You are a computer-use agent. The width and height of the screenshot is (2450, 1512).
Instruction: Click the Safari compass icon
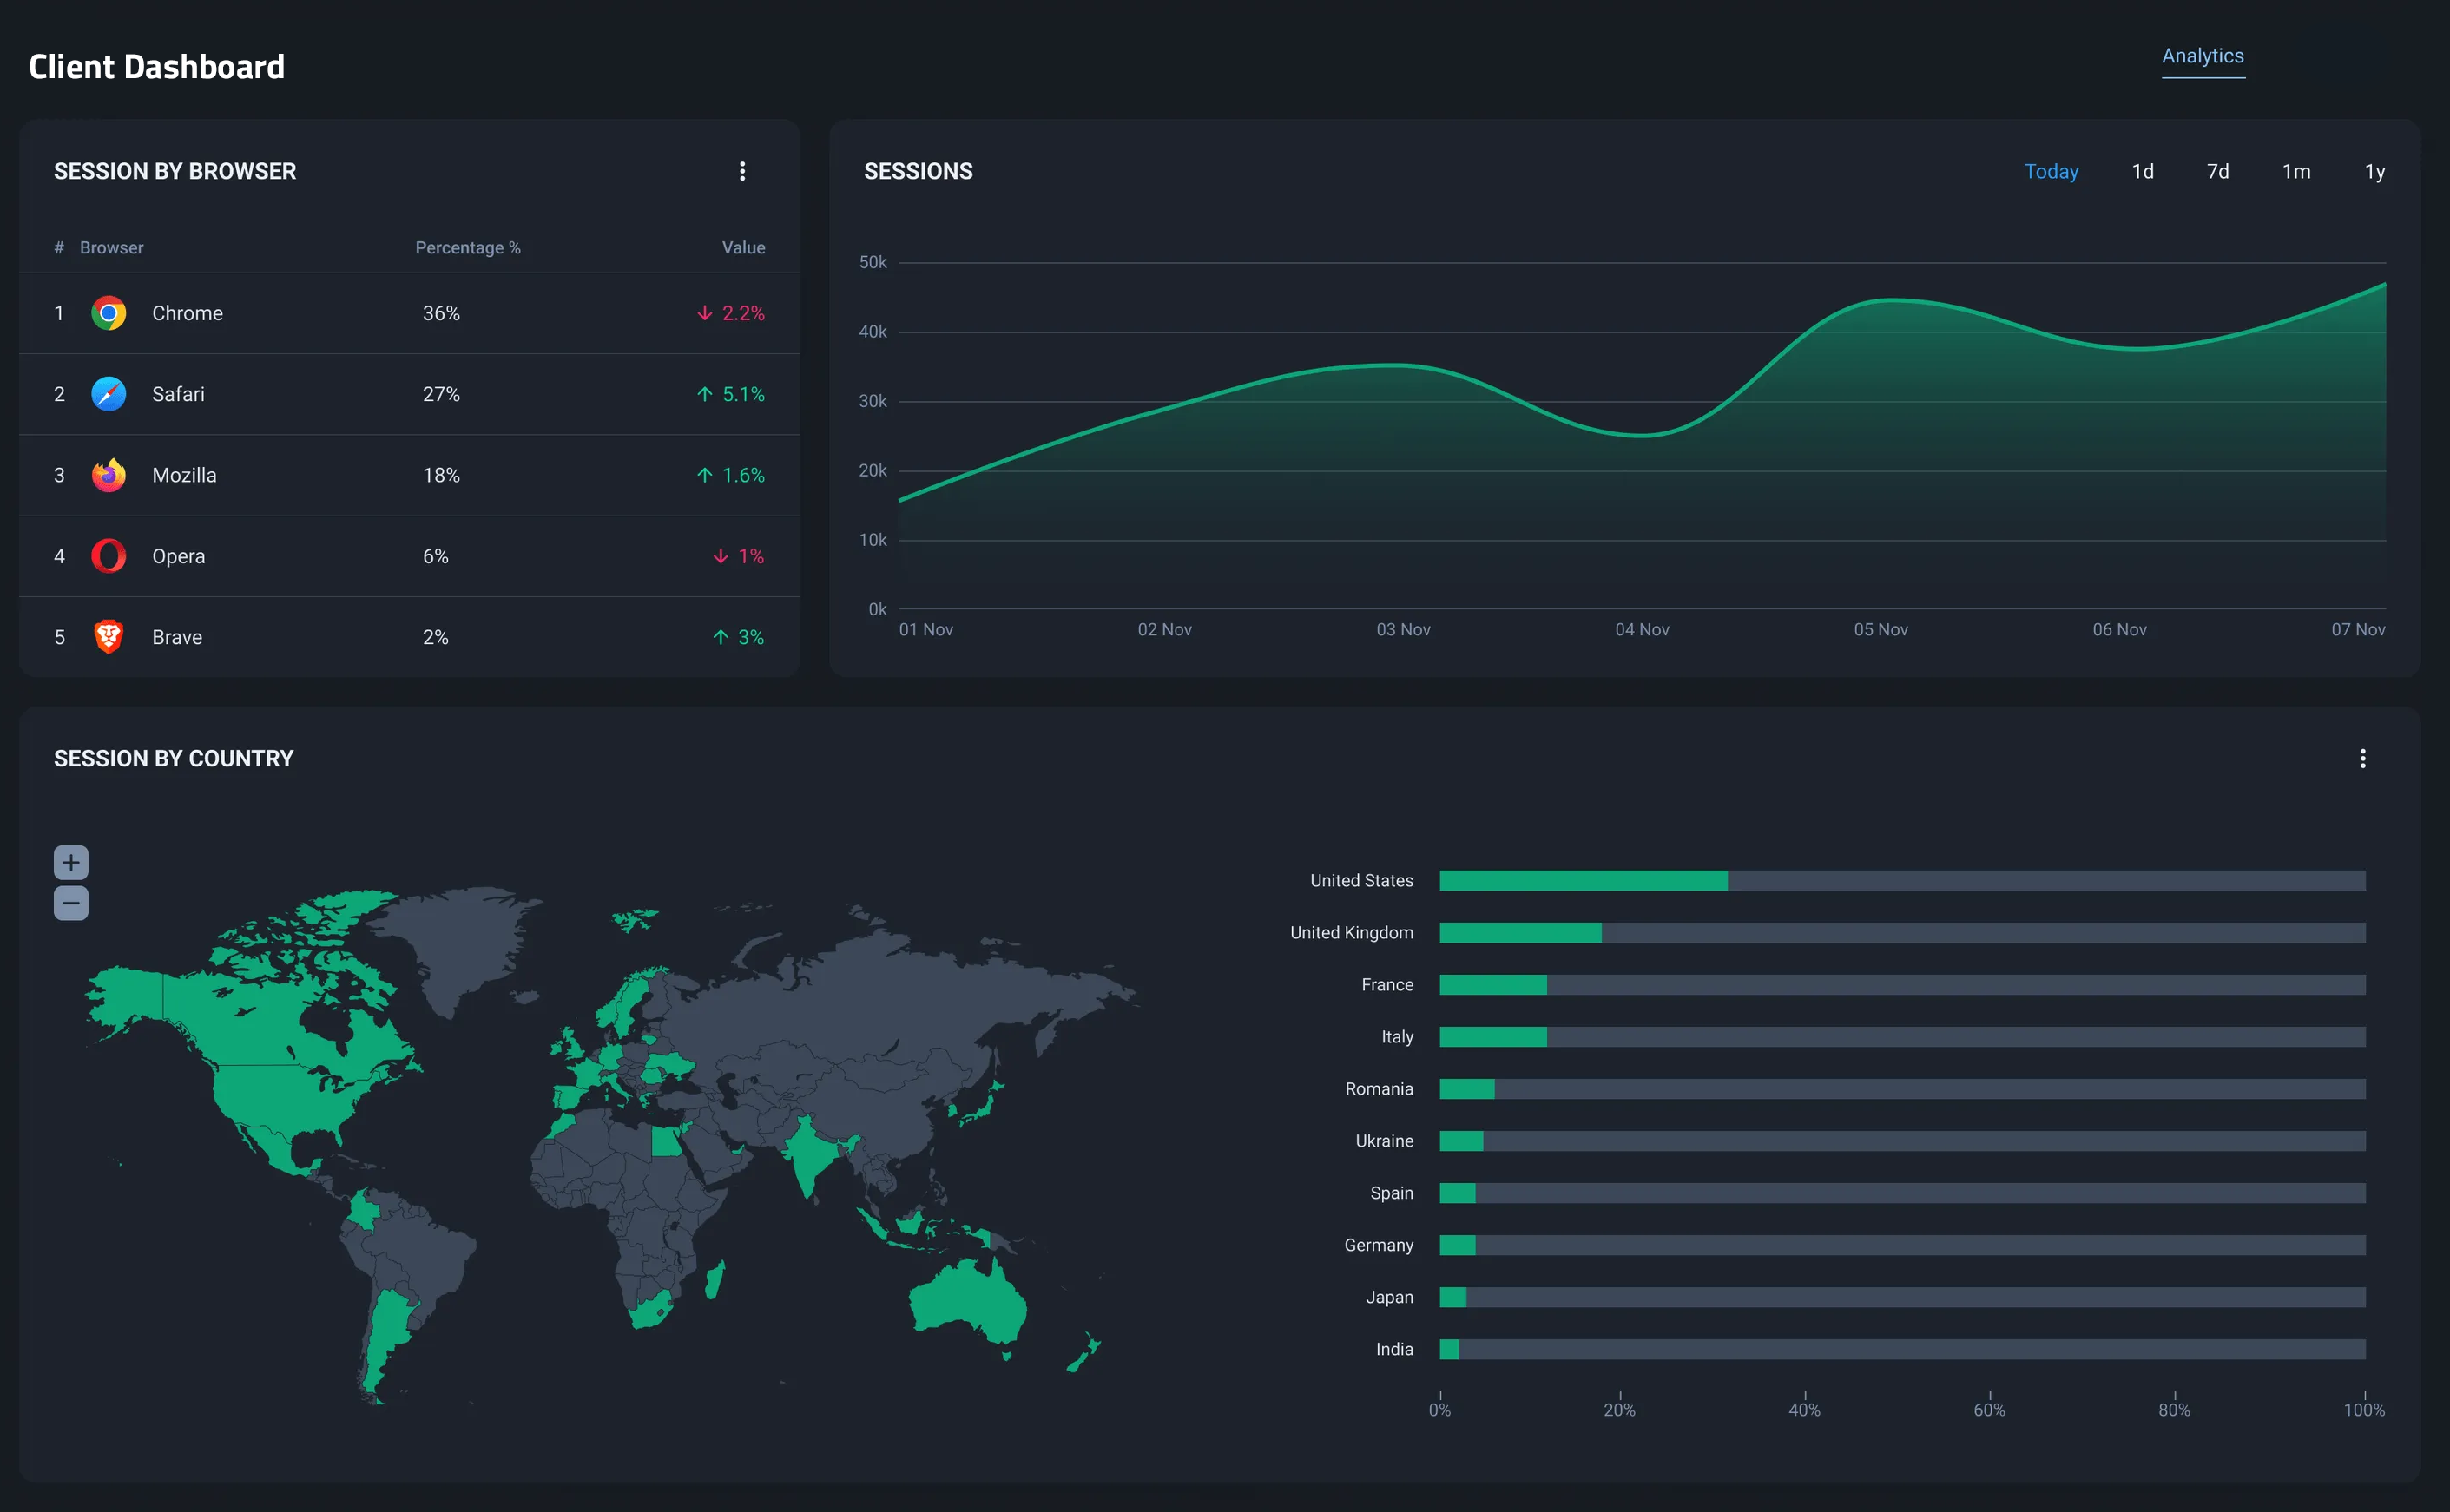click(x=108, y=394)
